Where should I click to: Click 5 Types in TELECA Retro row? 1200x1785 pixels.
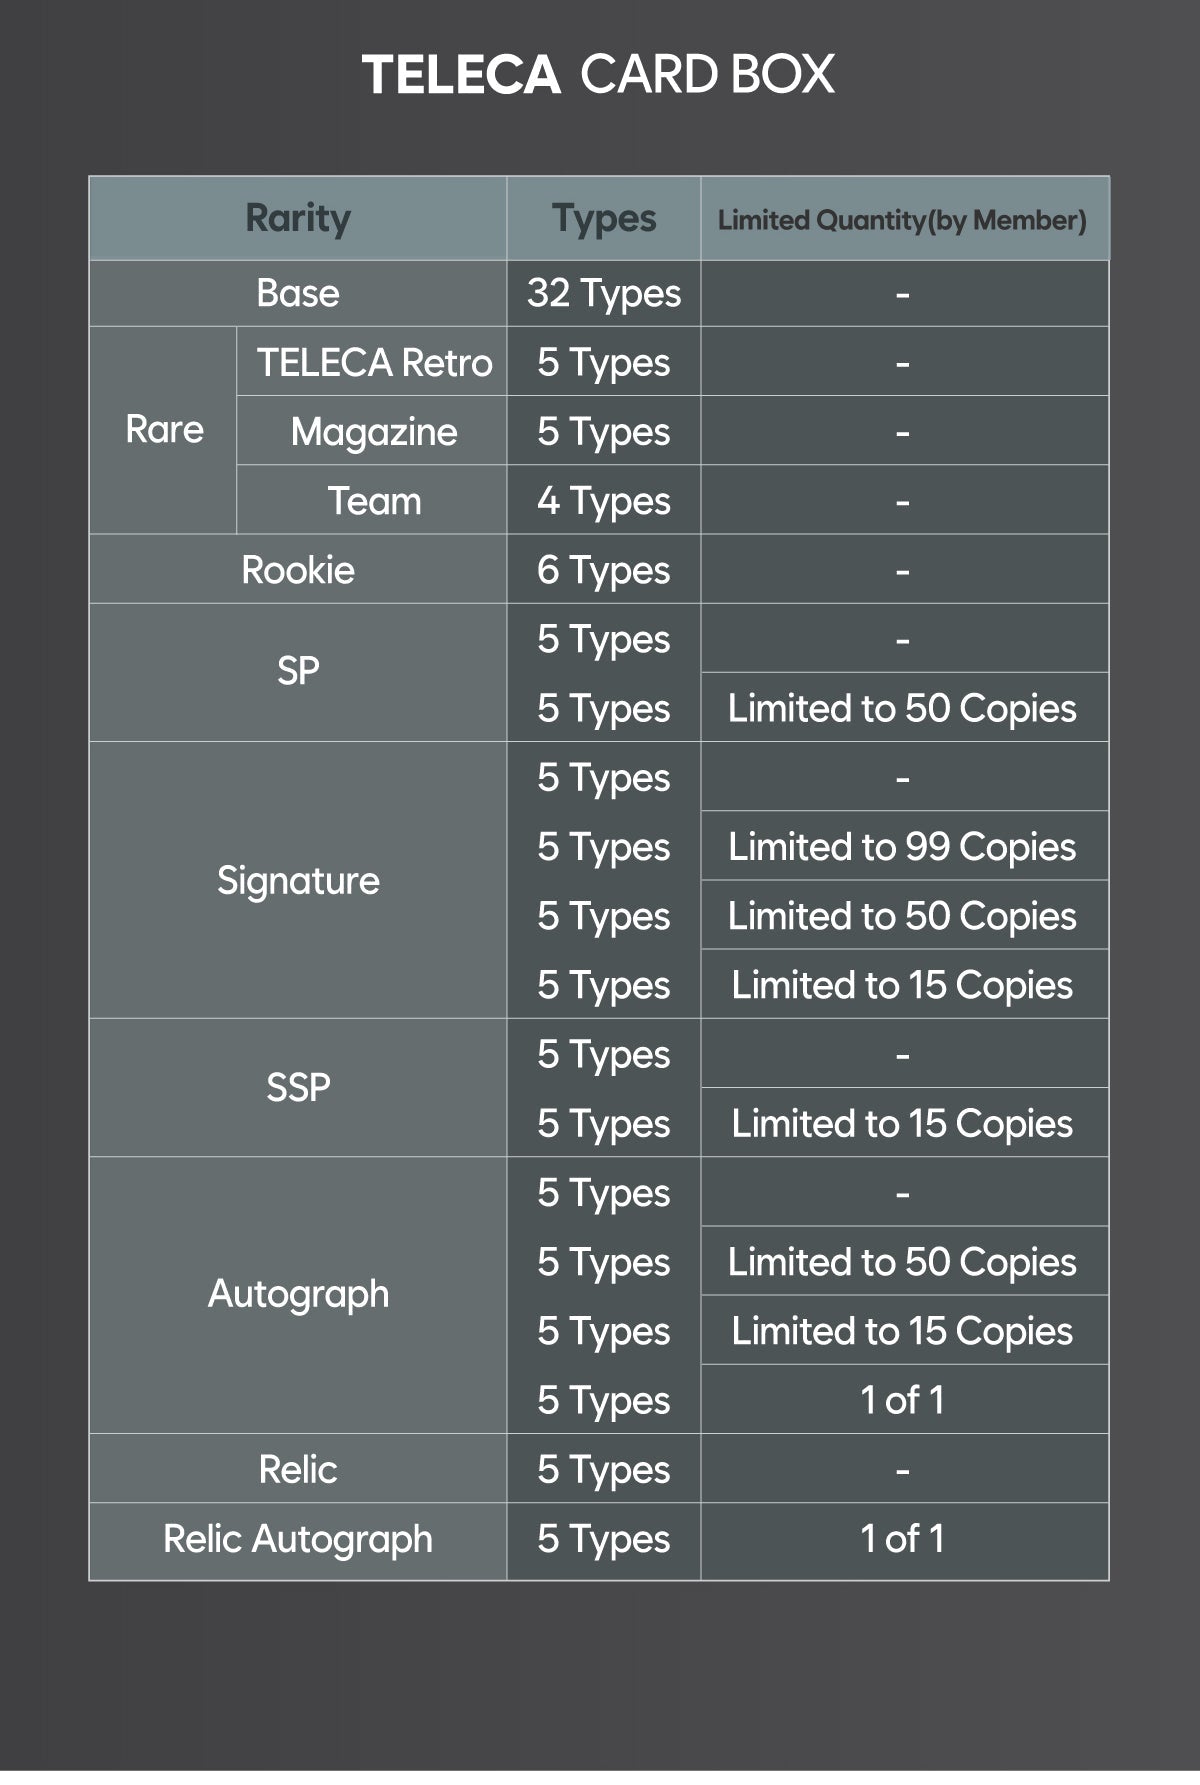click(604, 362)
